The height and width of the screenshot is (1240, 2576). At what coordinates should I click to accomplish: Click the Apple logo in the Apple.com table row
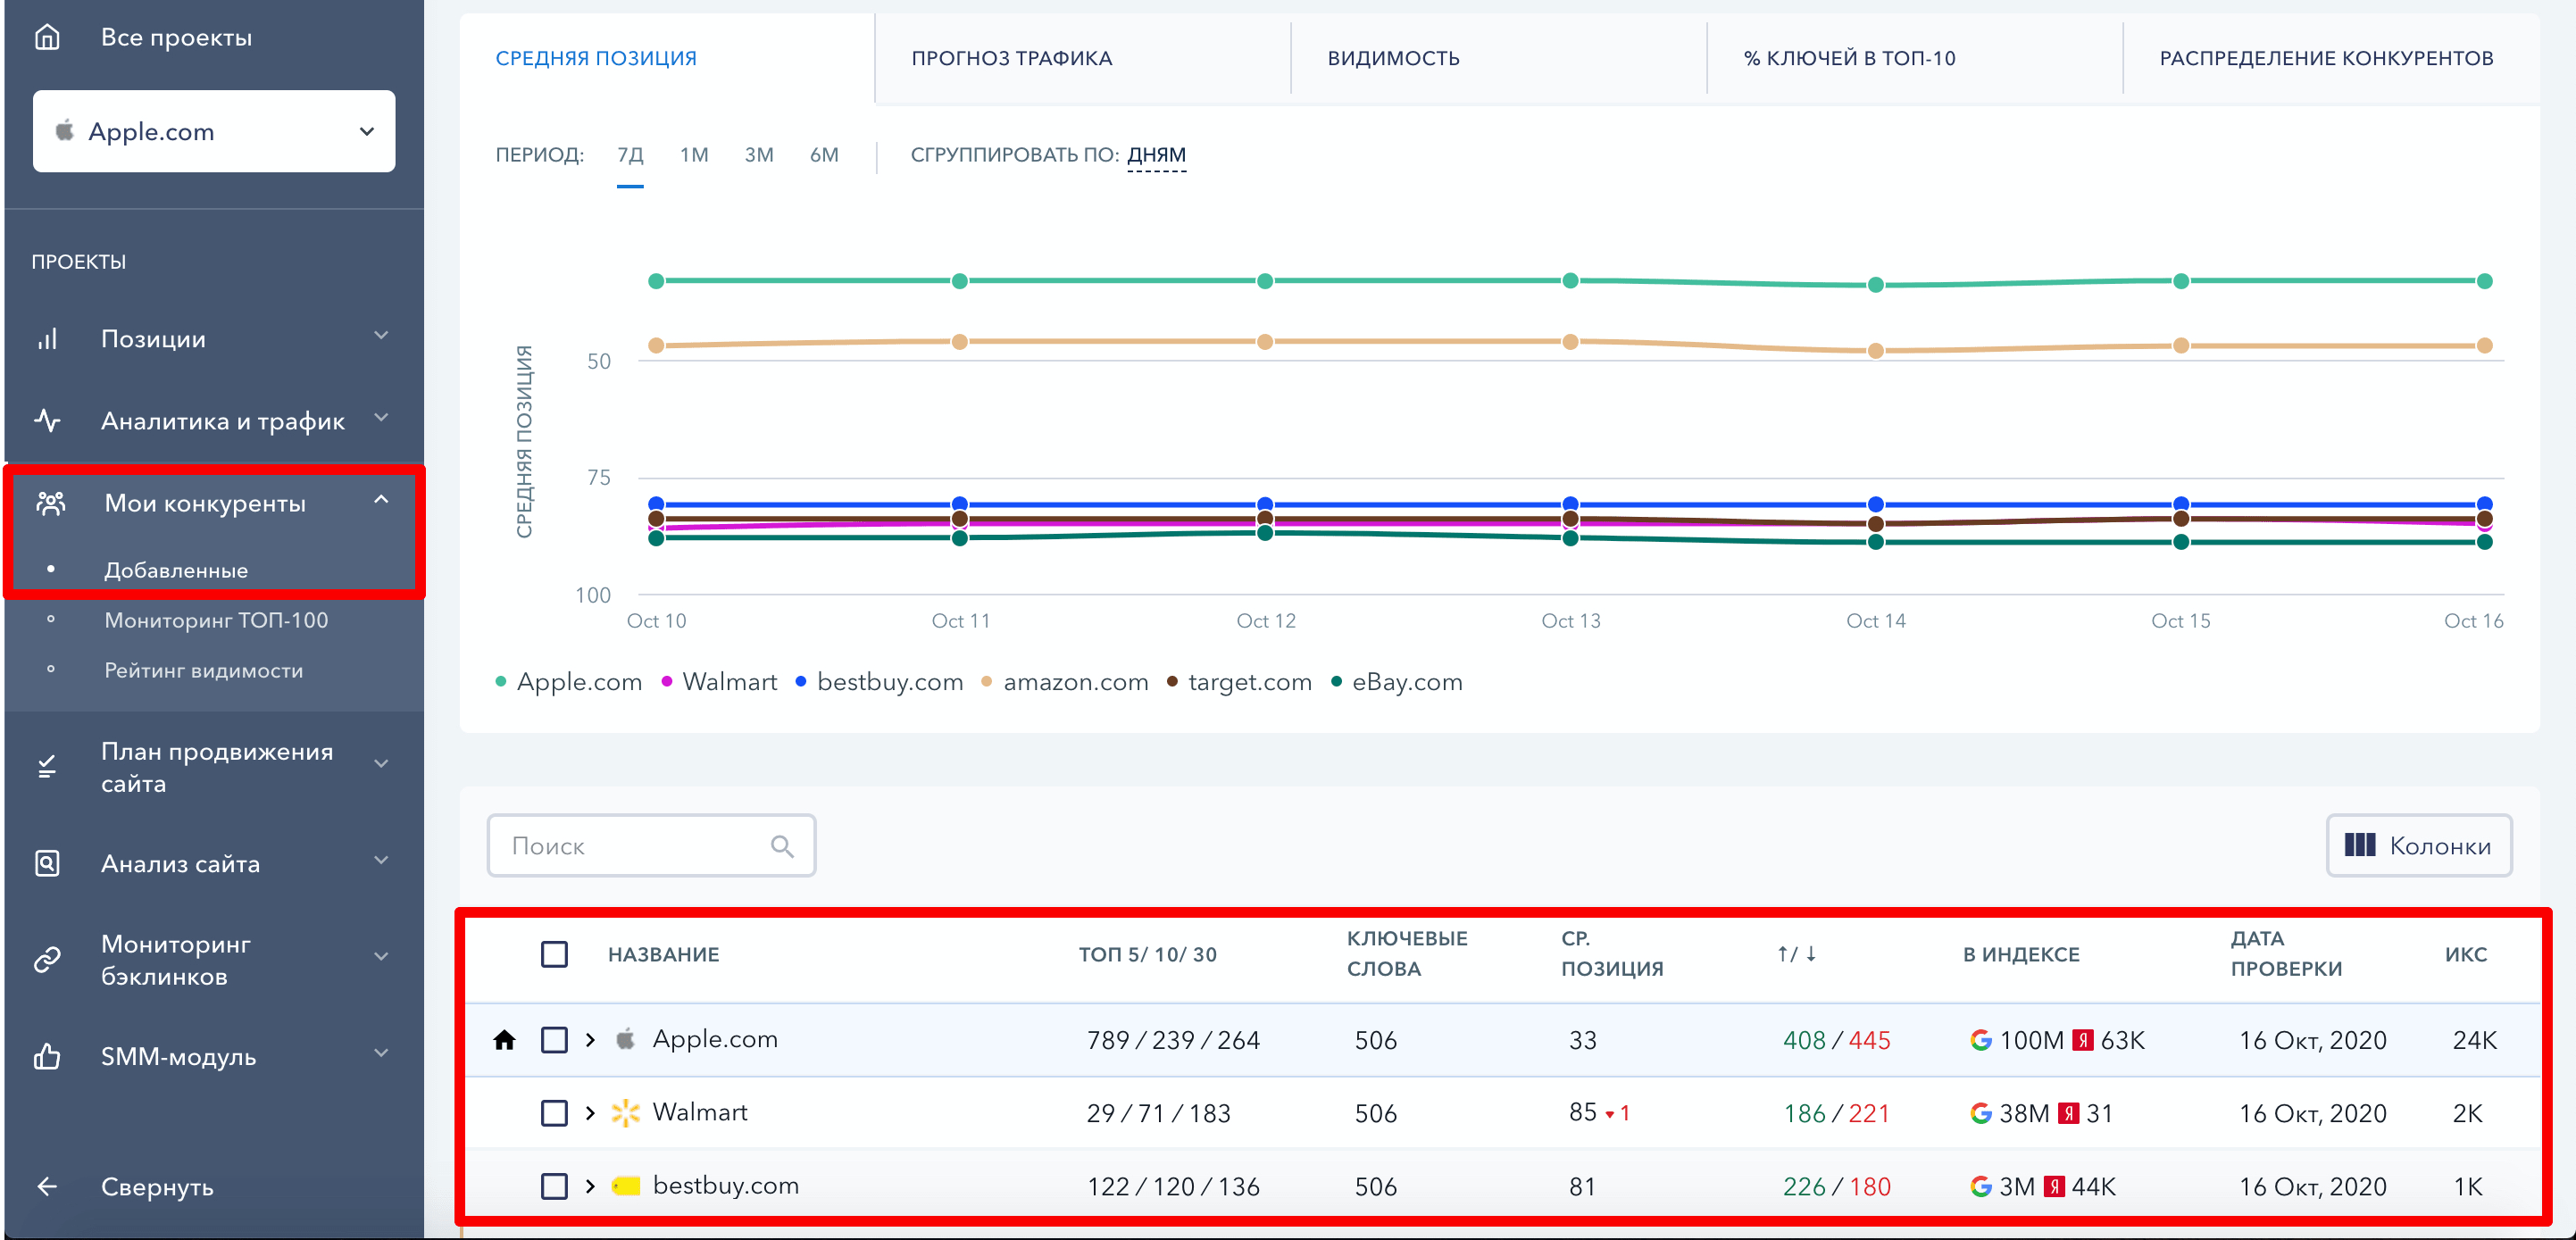(626, 1039)
